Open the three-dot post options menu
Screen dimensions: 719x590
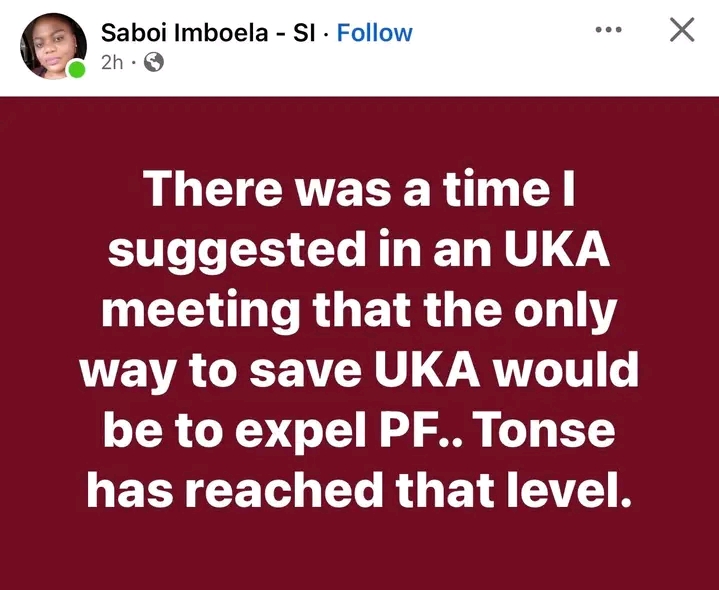(608, 31)
